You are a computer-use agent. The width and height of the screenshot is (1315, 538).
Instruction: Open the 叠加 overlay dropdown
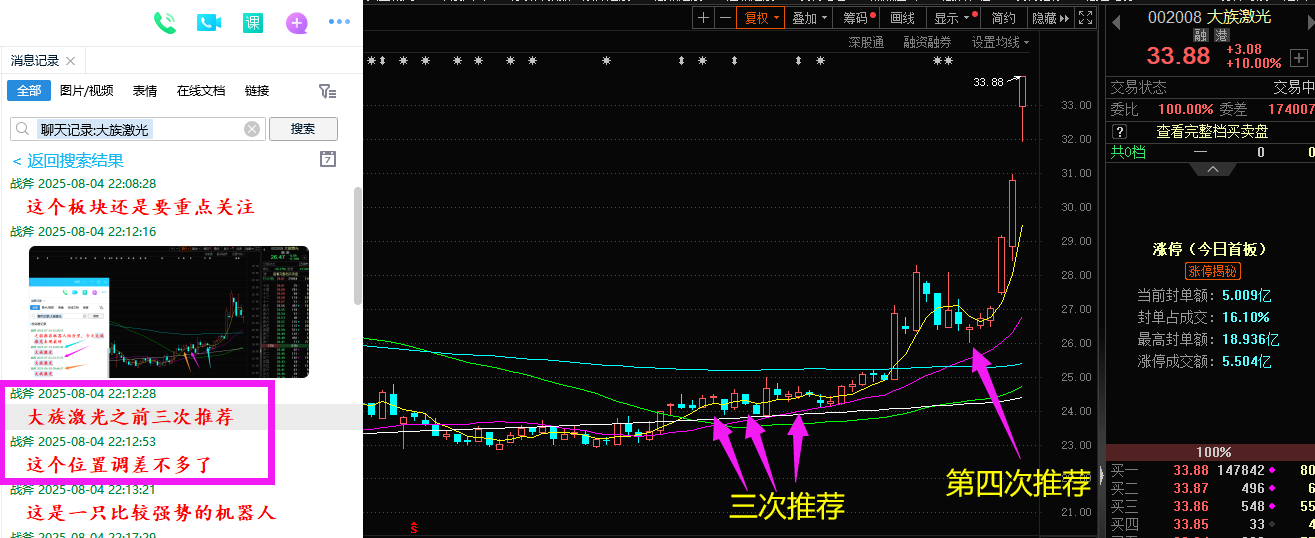(809, 18)
